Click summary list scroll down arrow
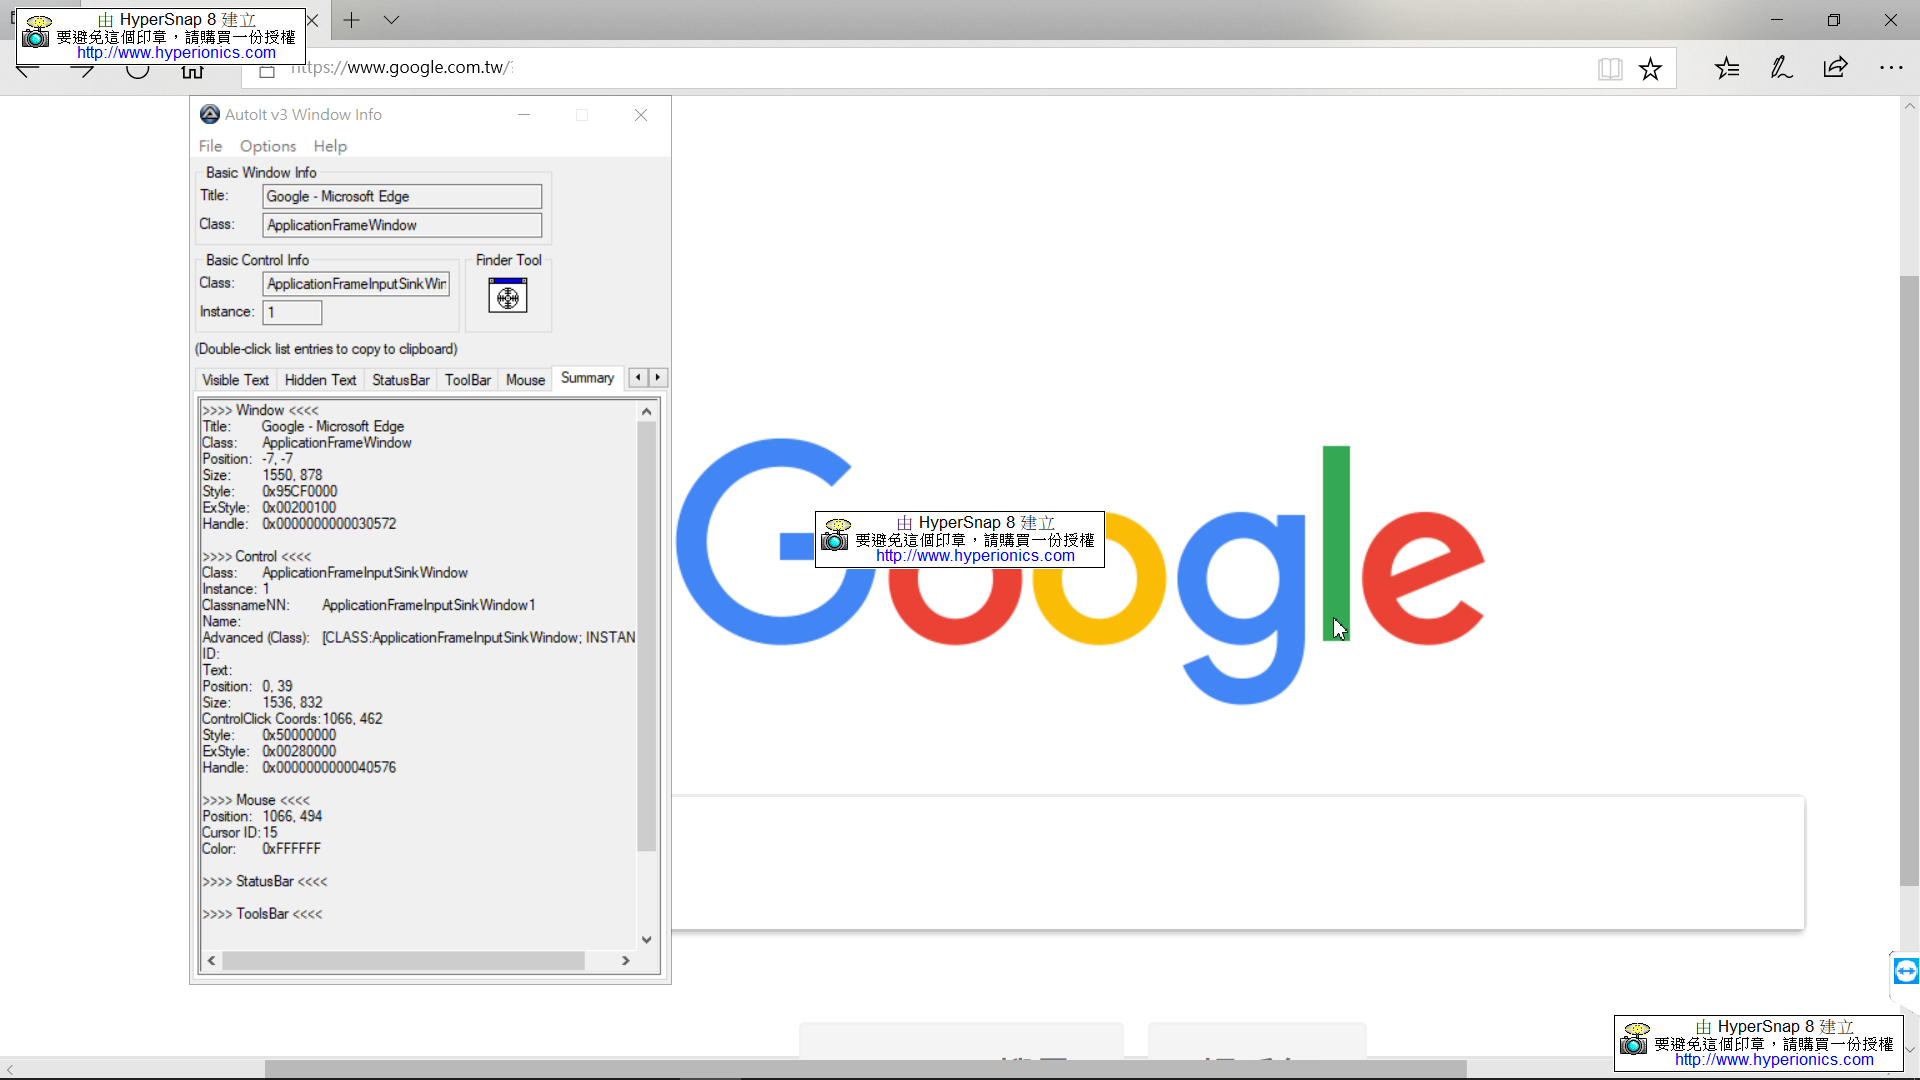The height and width of the screenshot is (1080, 1920). click(647, 940)
